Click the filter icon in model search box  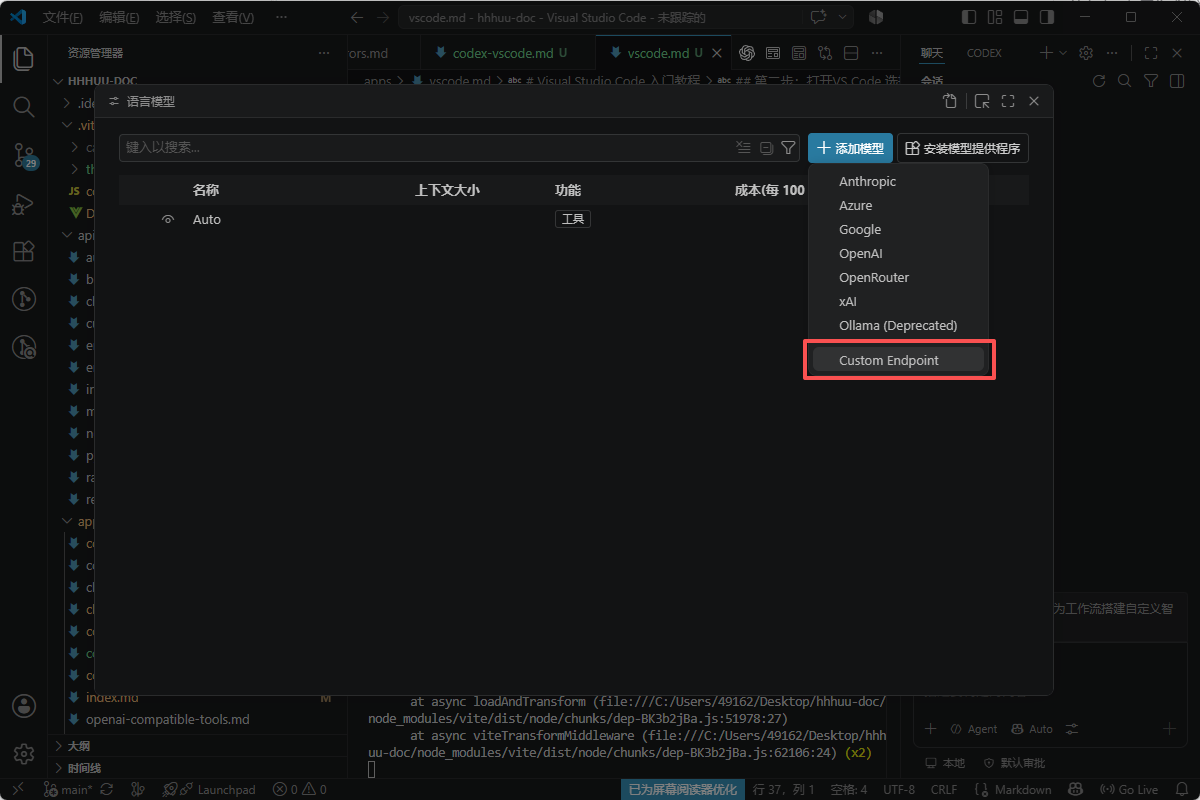point(788,148)
